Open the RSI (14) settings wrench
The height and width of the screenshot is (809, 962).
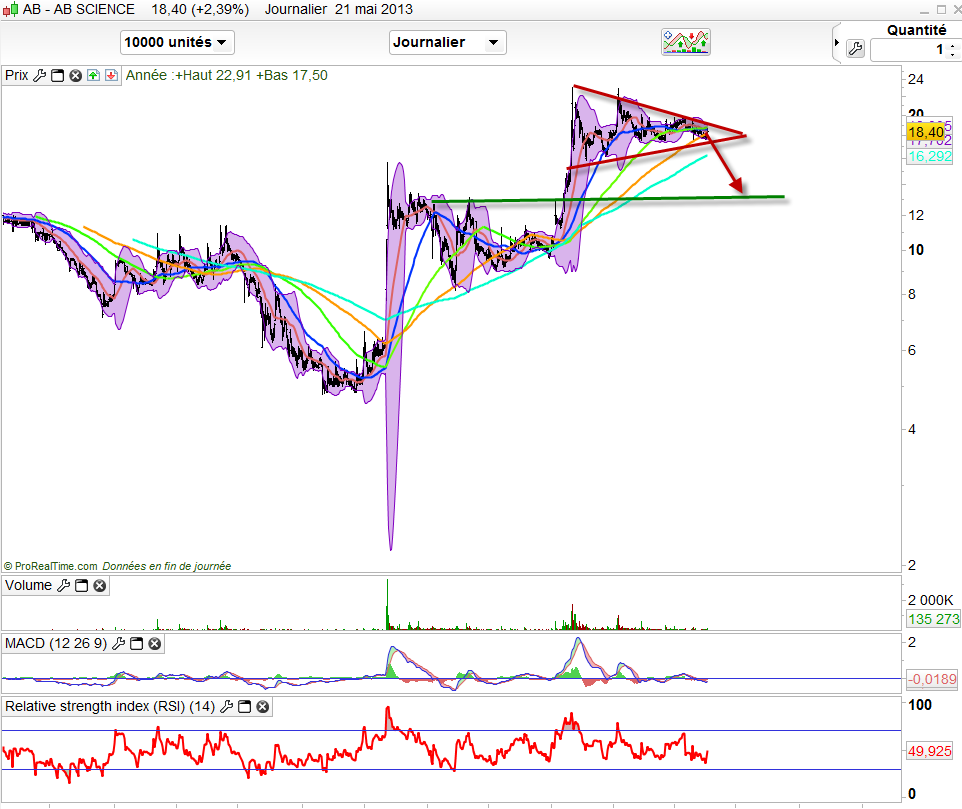click(x=227, y=707)
